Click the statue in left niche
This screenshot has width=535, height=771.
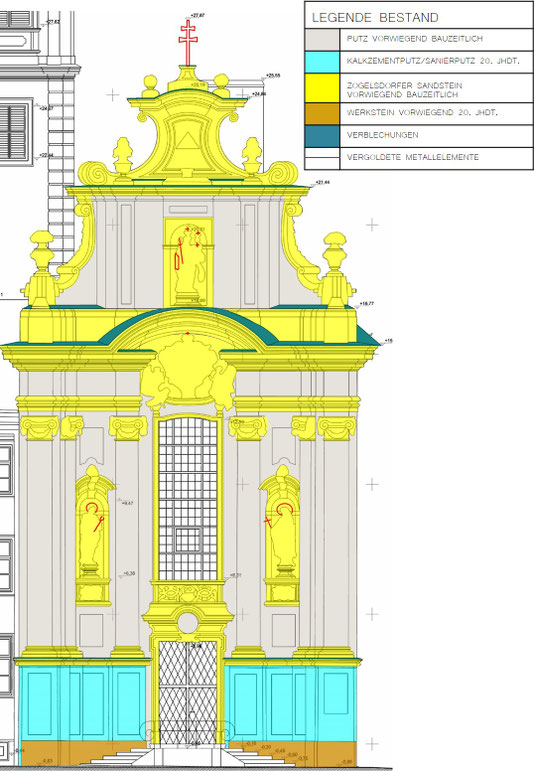point(92,536)
